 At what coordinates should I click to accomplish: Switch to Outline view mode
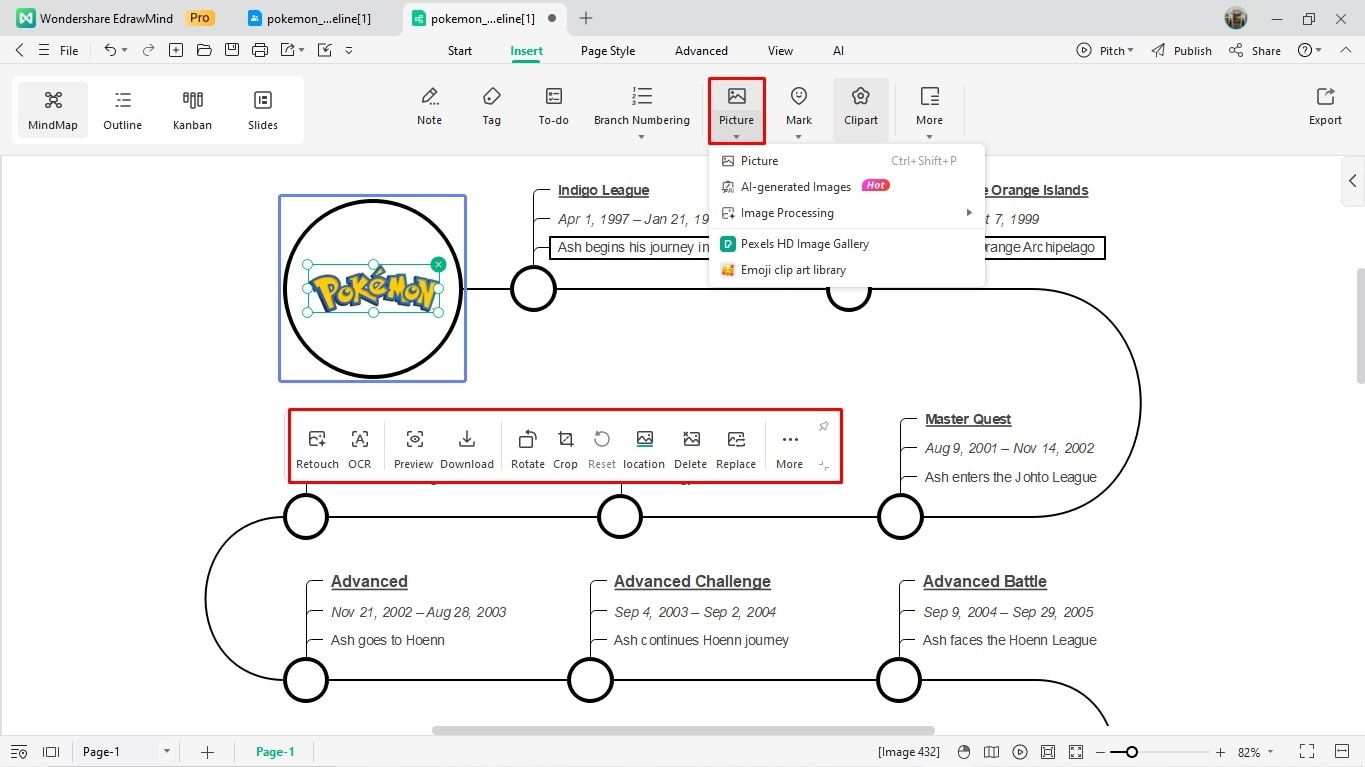pos(122,110)
